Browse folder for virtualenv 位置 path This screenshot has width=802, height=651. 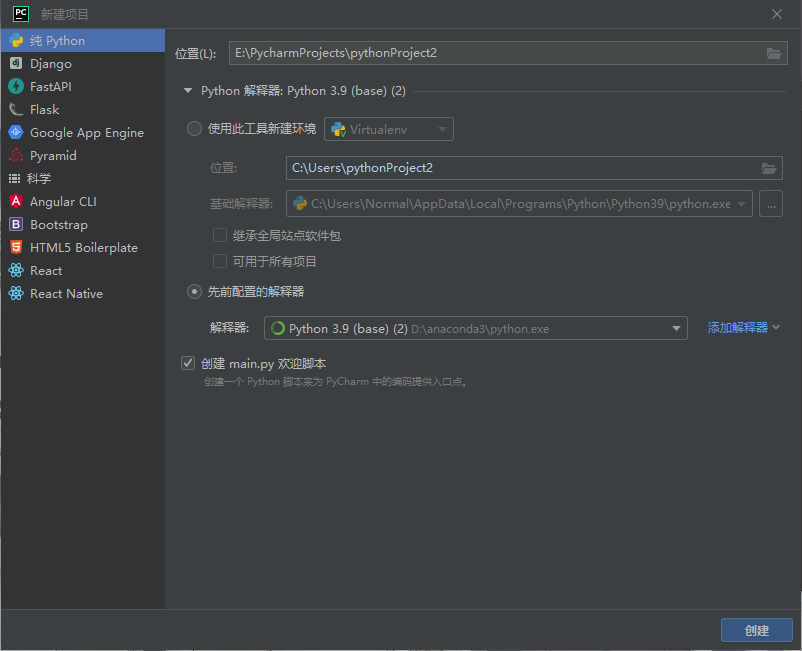tap(769, 168)
